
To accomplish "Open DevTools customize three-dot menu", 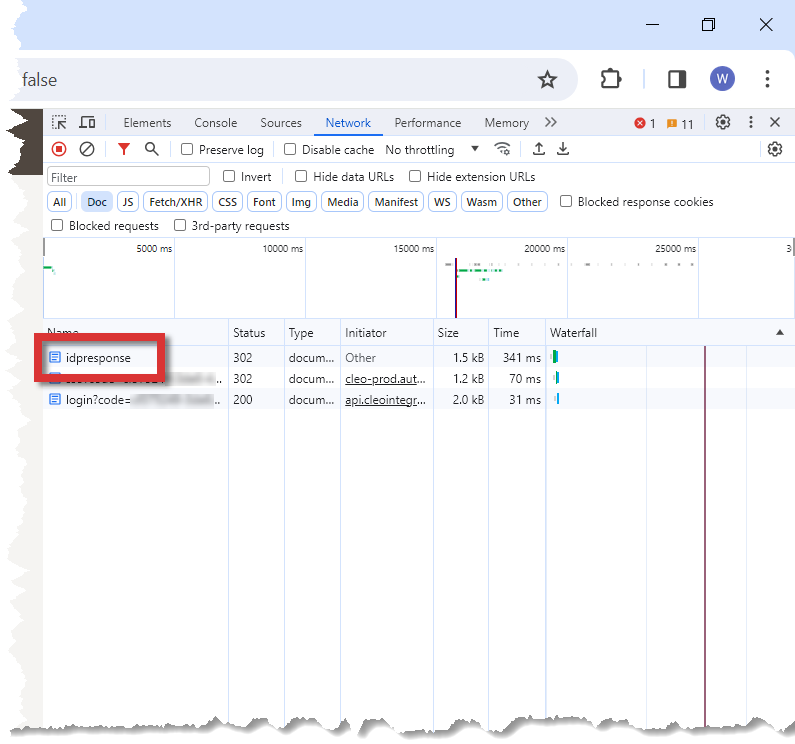I will [751, 122].
